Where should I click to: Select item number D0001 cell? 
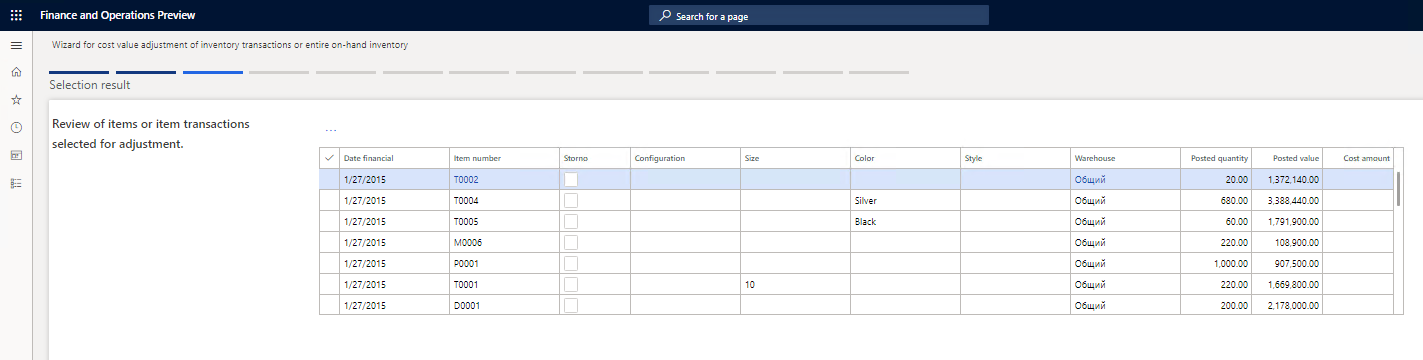504,305
